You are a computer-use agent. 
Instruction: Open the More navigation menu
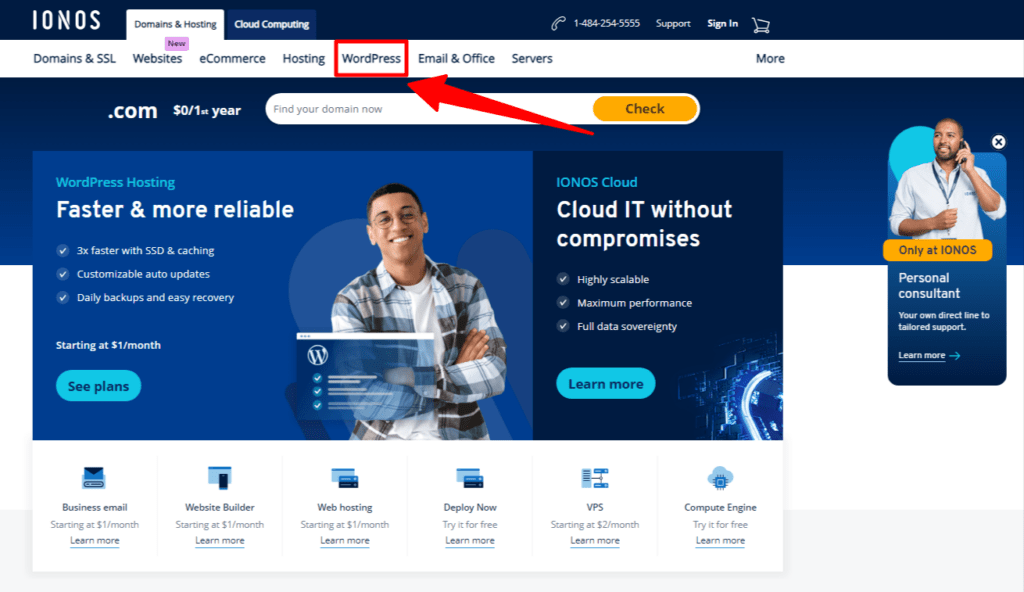(769, 58)
